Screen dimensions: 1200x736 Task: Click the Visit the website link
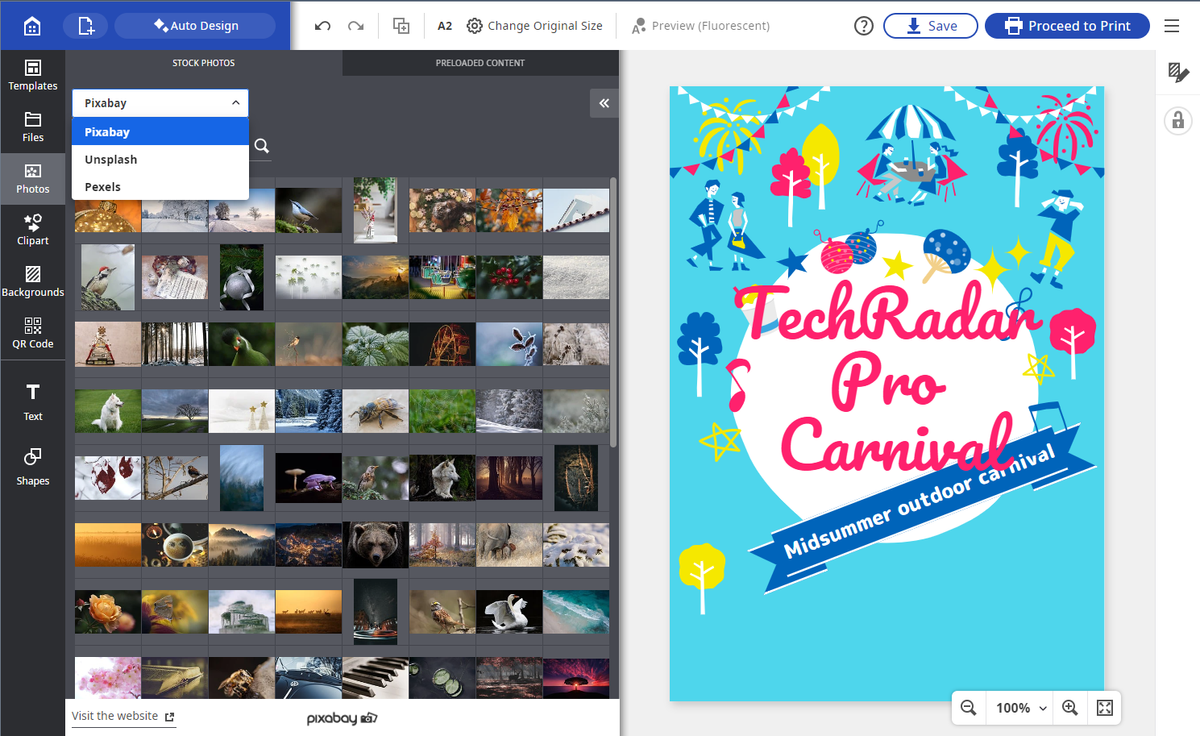click(113, 716)
